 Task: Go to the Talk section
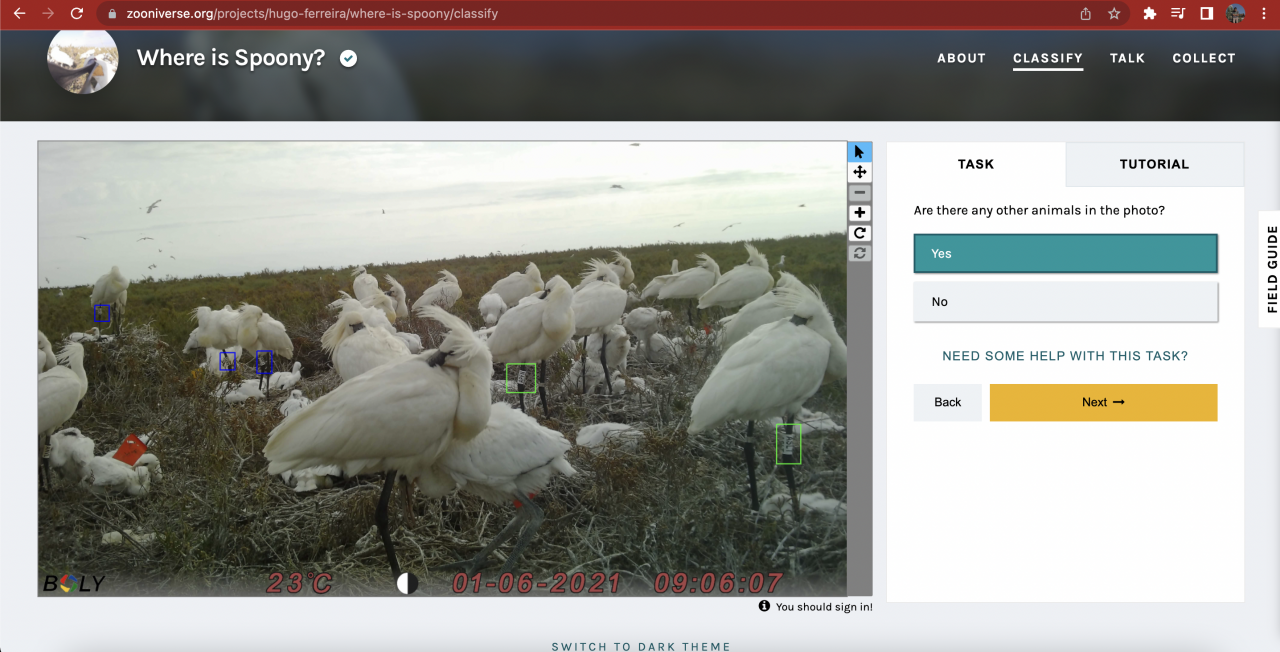tap(1127, 58)
